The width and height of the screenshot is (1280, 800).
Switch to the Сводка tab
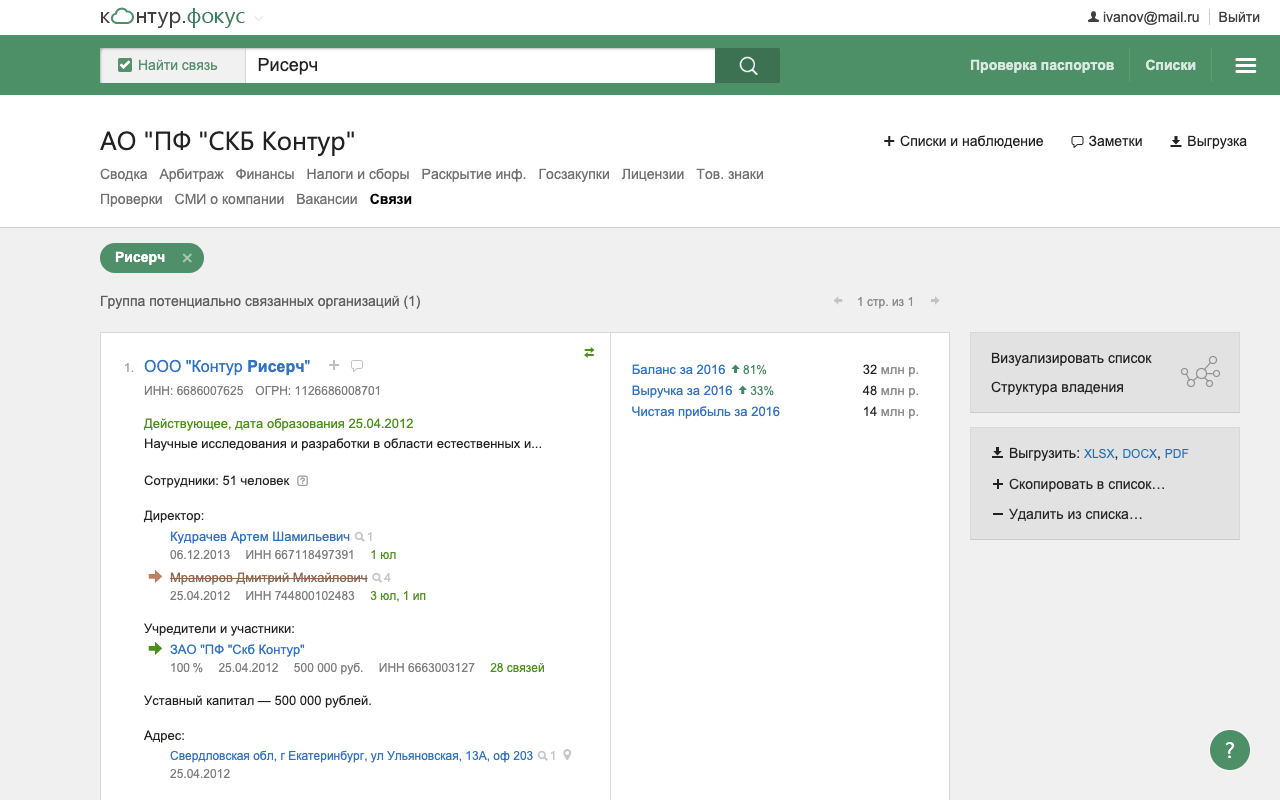tap(124, 174)
